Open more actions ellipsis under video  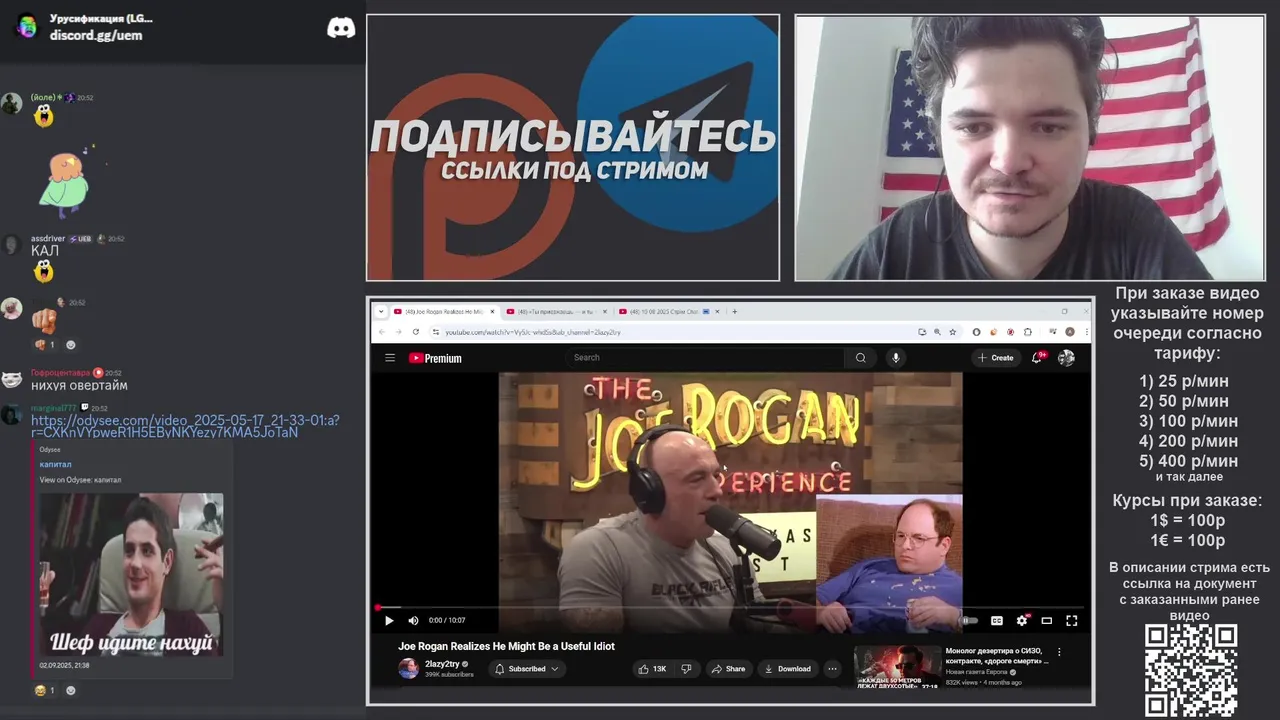pyautogui.click(x=832, y=669)
